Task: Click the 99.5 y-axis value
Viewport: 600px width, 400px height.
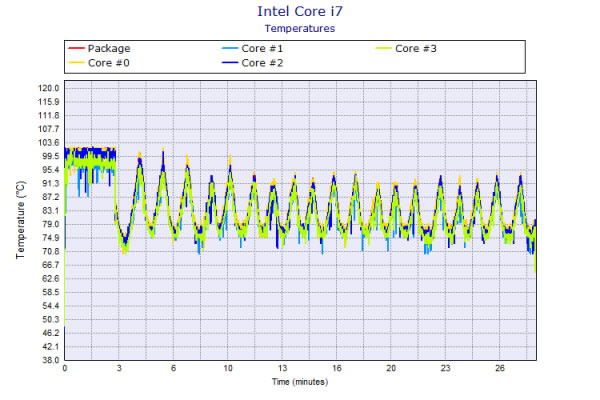Action: [51, 156]
